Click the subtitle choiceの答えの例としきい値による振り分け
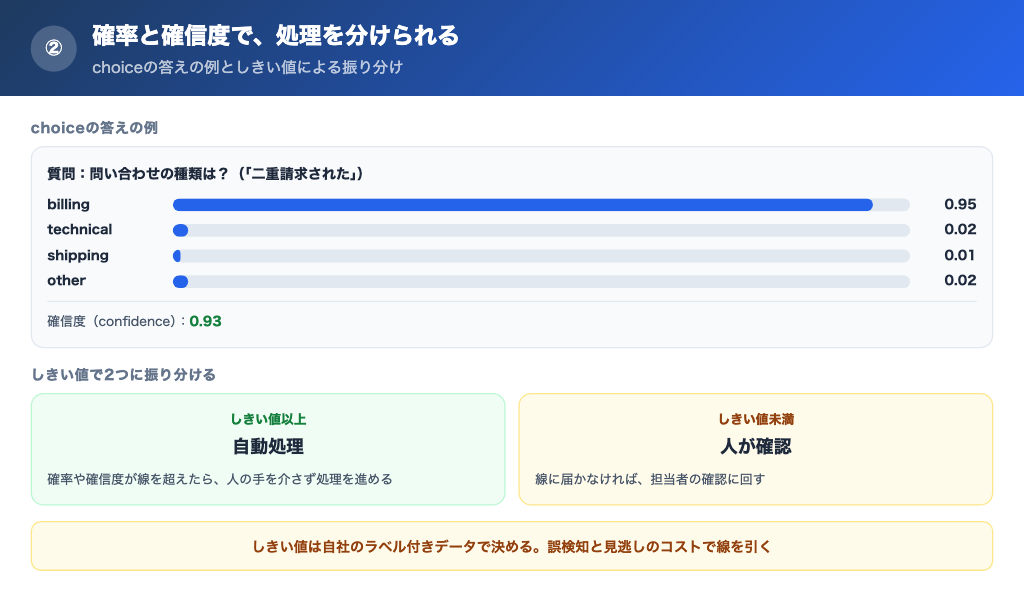Image resolution: width=1024 pixels, height=591 pixels. [248, 67]
